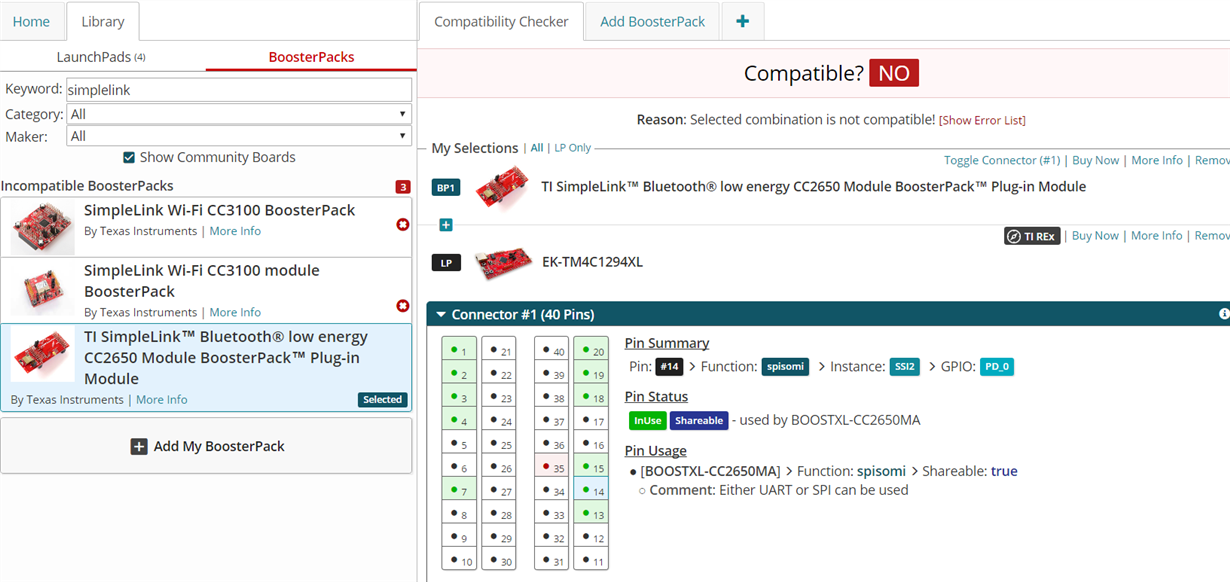1230x582 pixels.
Task: Open the Maker dropdown
Action: click(239, 136)
